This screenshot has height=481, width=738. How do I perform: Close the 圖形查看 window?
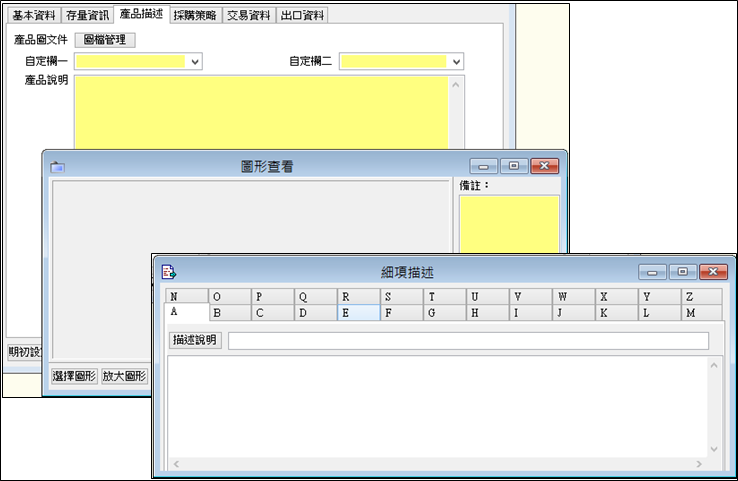(544, 166)
